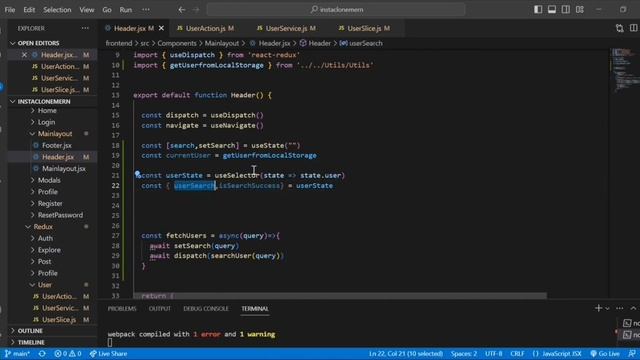Click the instaclonemern command search box
Viewport: 640px width, 360px height.
336,9
